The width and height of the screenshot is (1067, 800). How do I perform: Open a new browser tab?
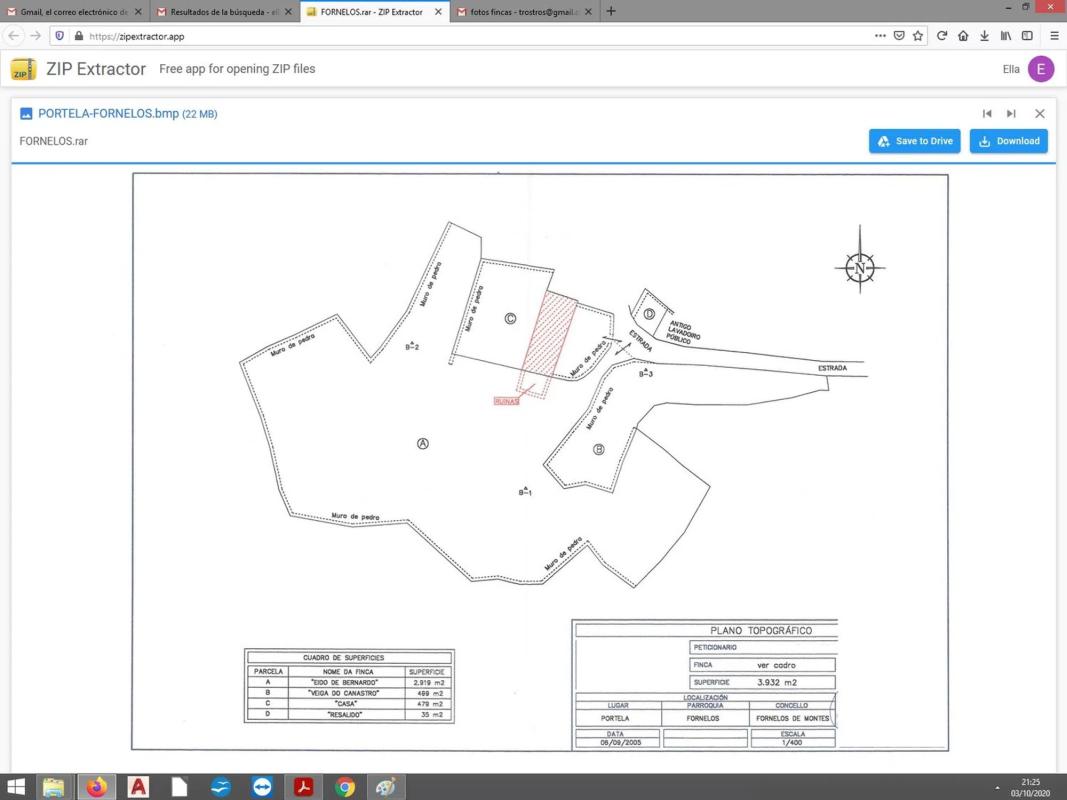pyautogui.click(x=611, y=12)
